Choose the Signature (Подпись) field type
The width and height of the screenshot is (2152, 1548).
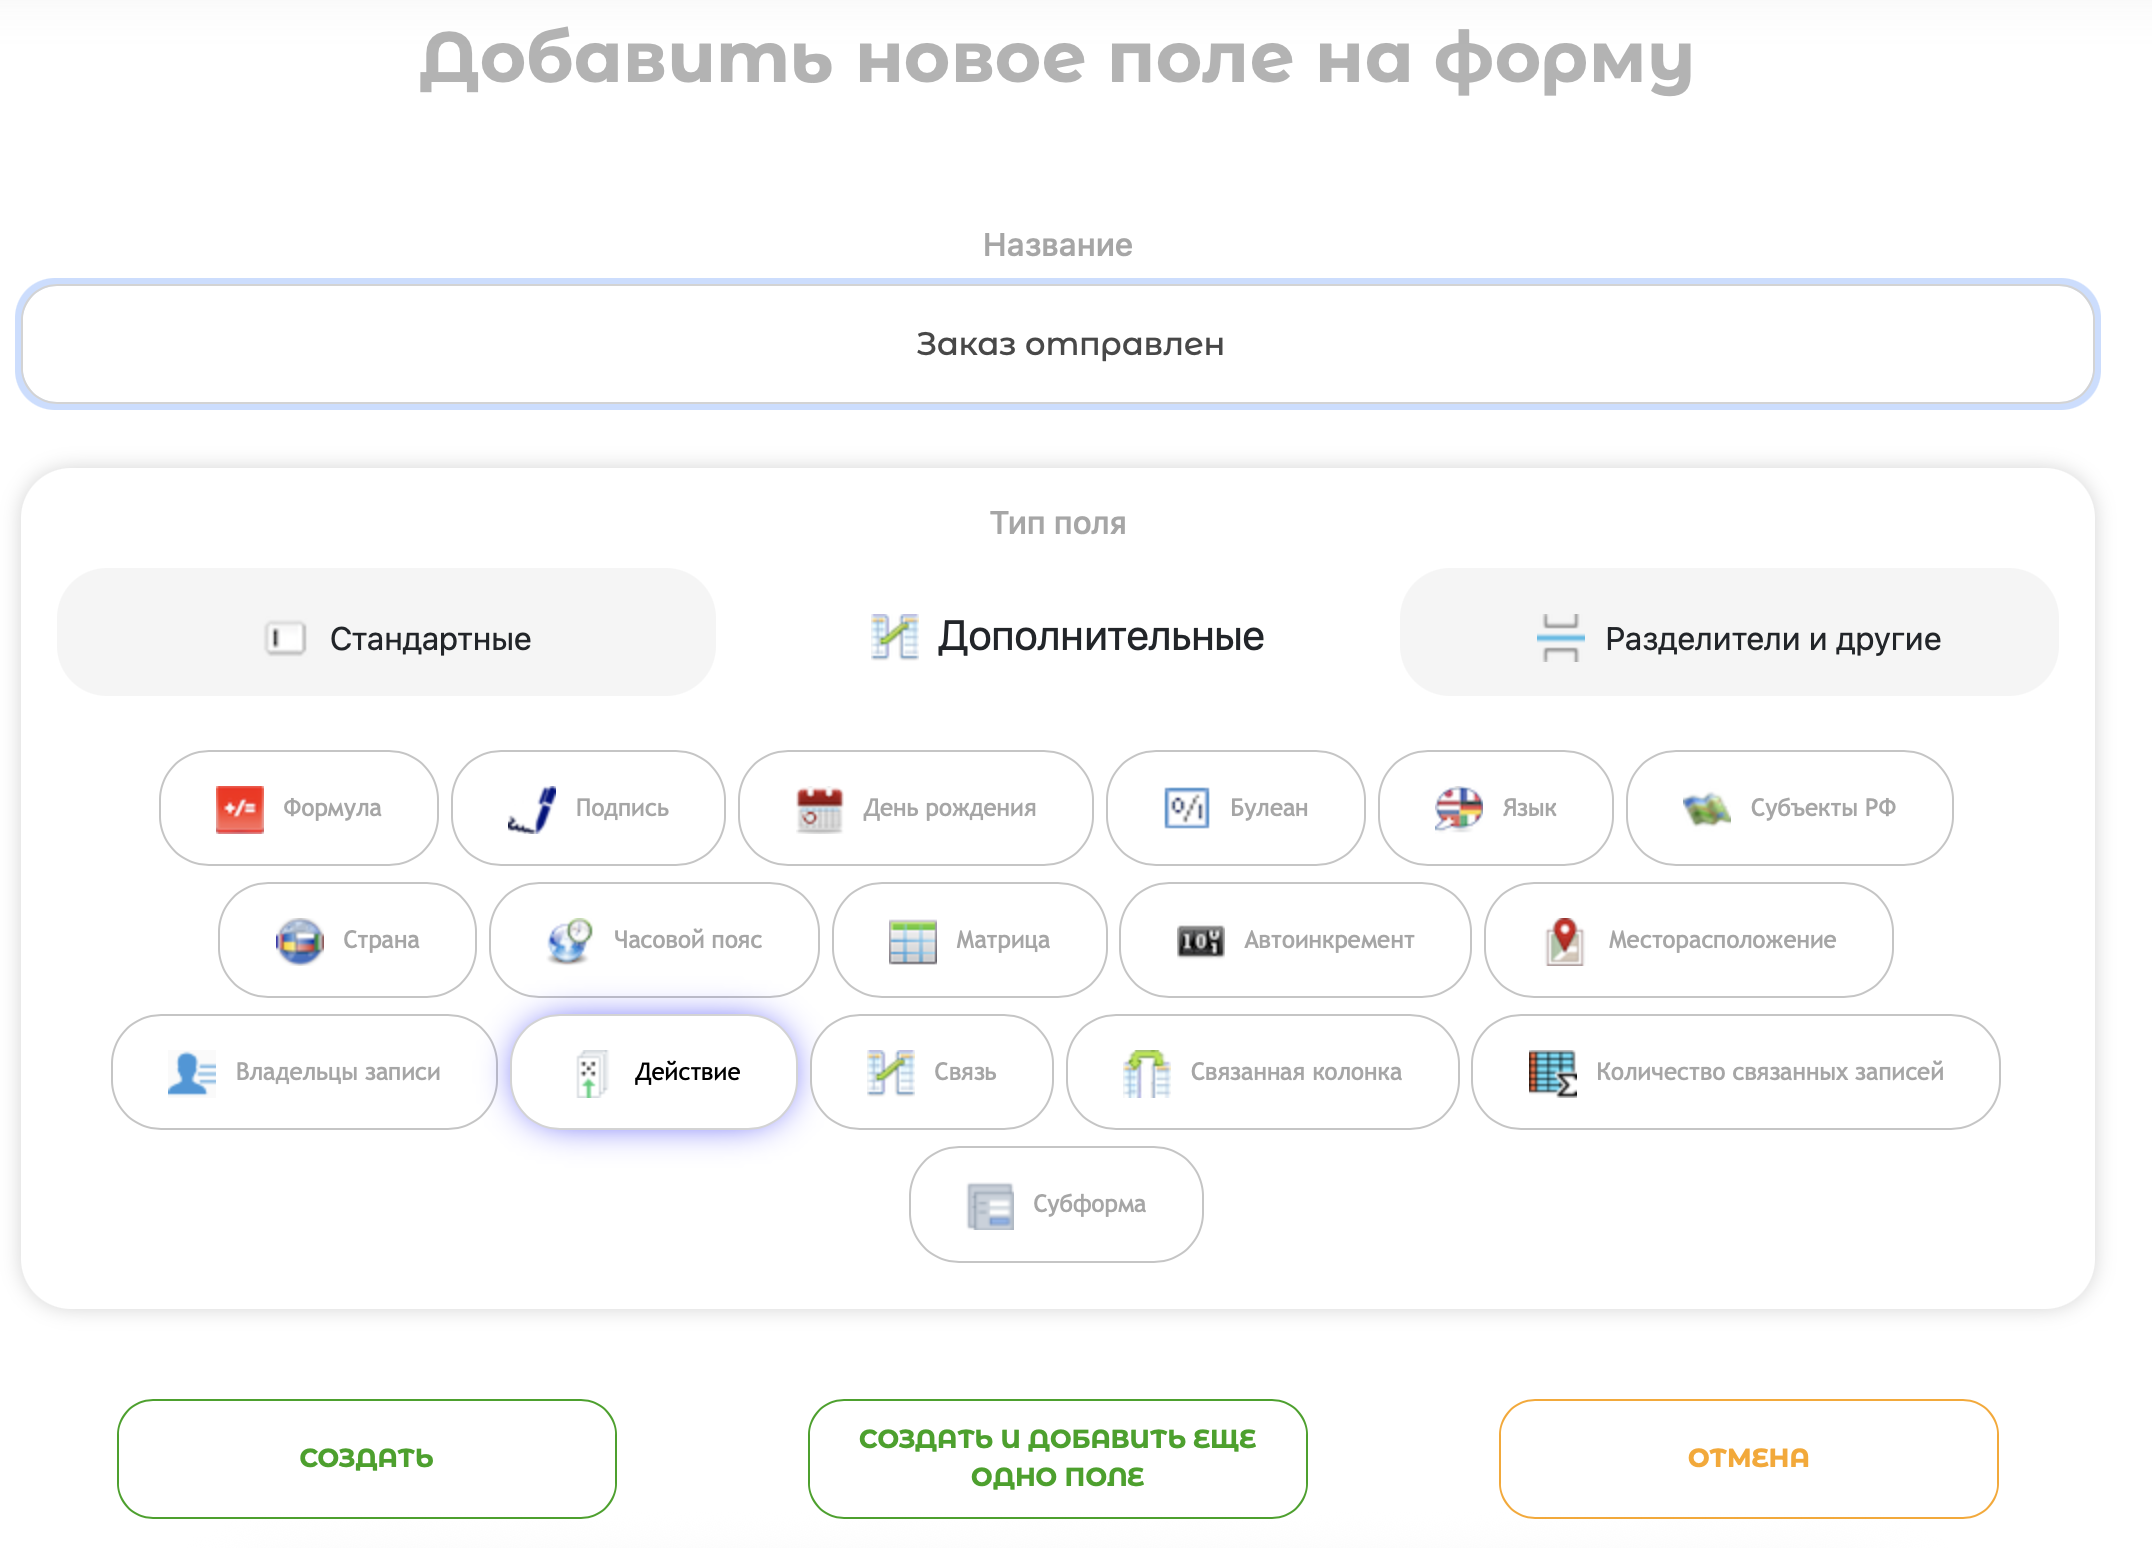click(x=588, y=808)
